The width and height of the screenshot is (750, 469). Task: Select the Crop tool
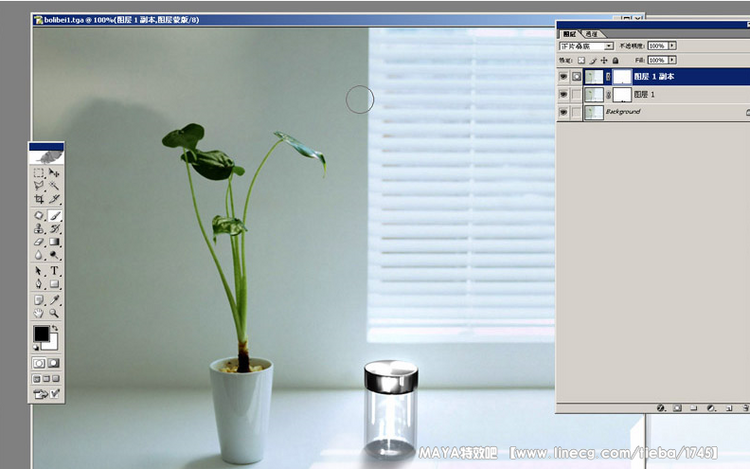(39, 200)
